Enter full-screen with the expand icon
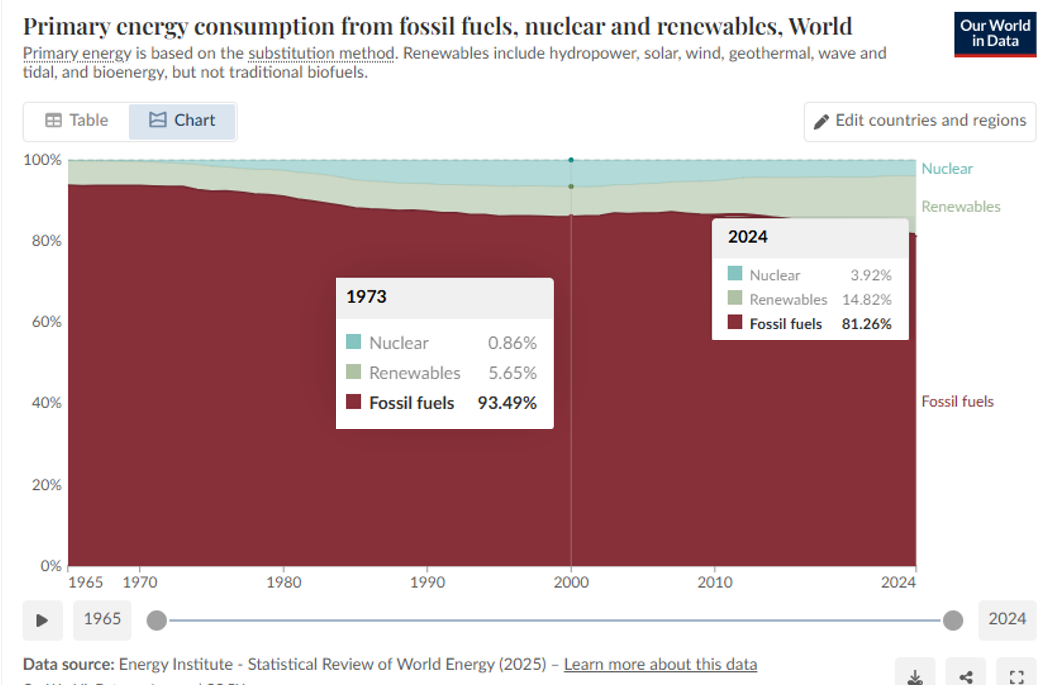The width and height of the screenshot is (1050, 685). pos(1016,676)
